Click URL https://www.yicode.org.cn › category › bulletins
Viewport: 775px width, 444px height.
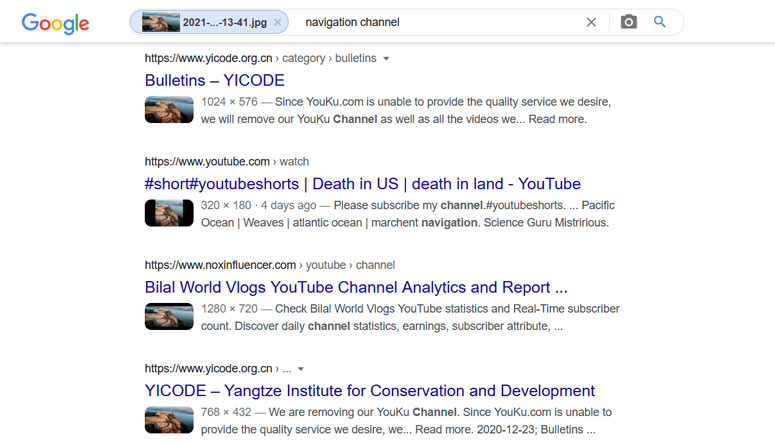coord(260,58)
